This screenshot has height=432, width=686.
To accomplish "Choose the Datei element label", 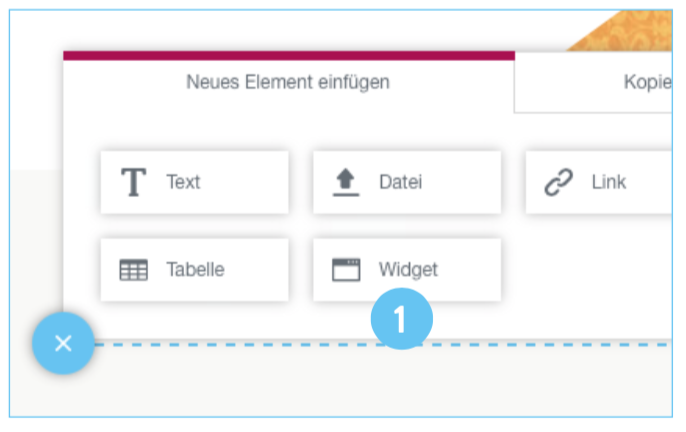I will [x=400, y=182].
